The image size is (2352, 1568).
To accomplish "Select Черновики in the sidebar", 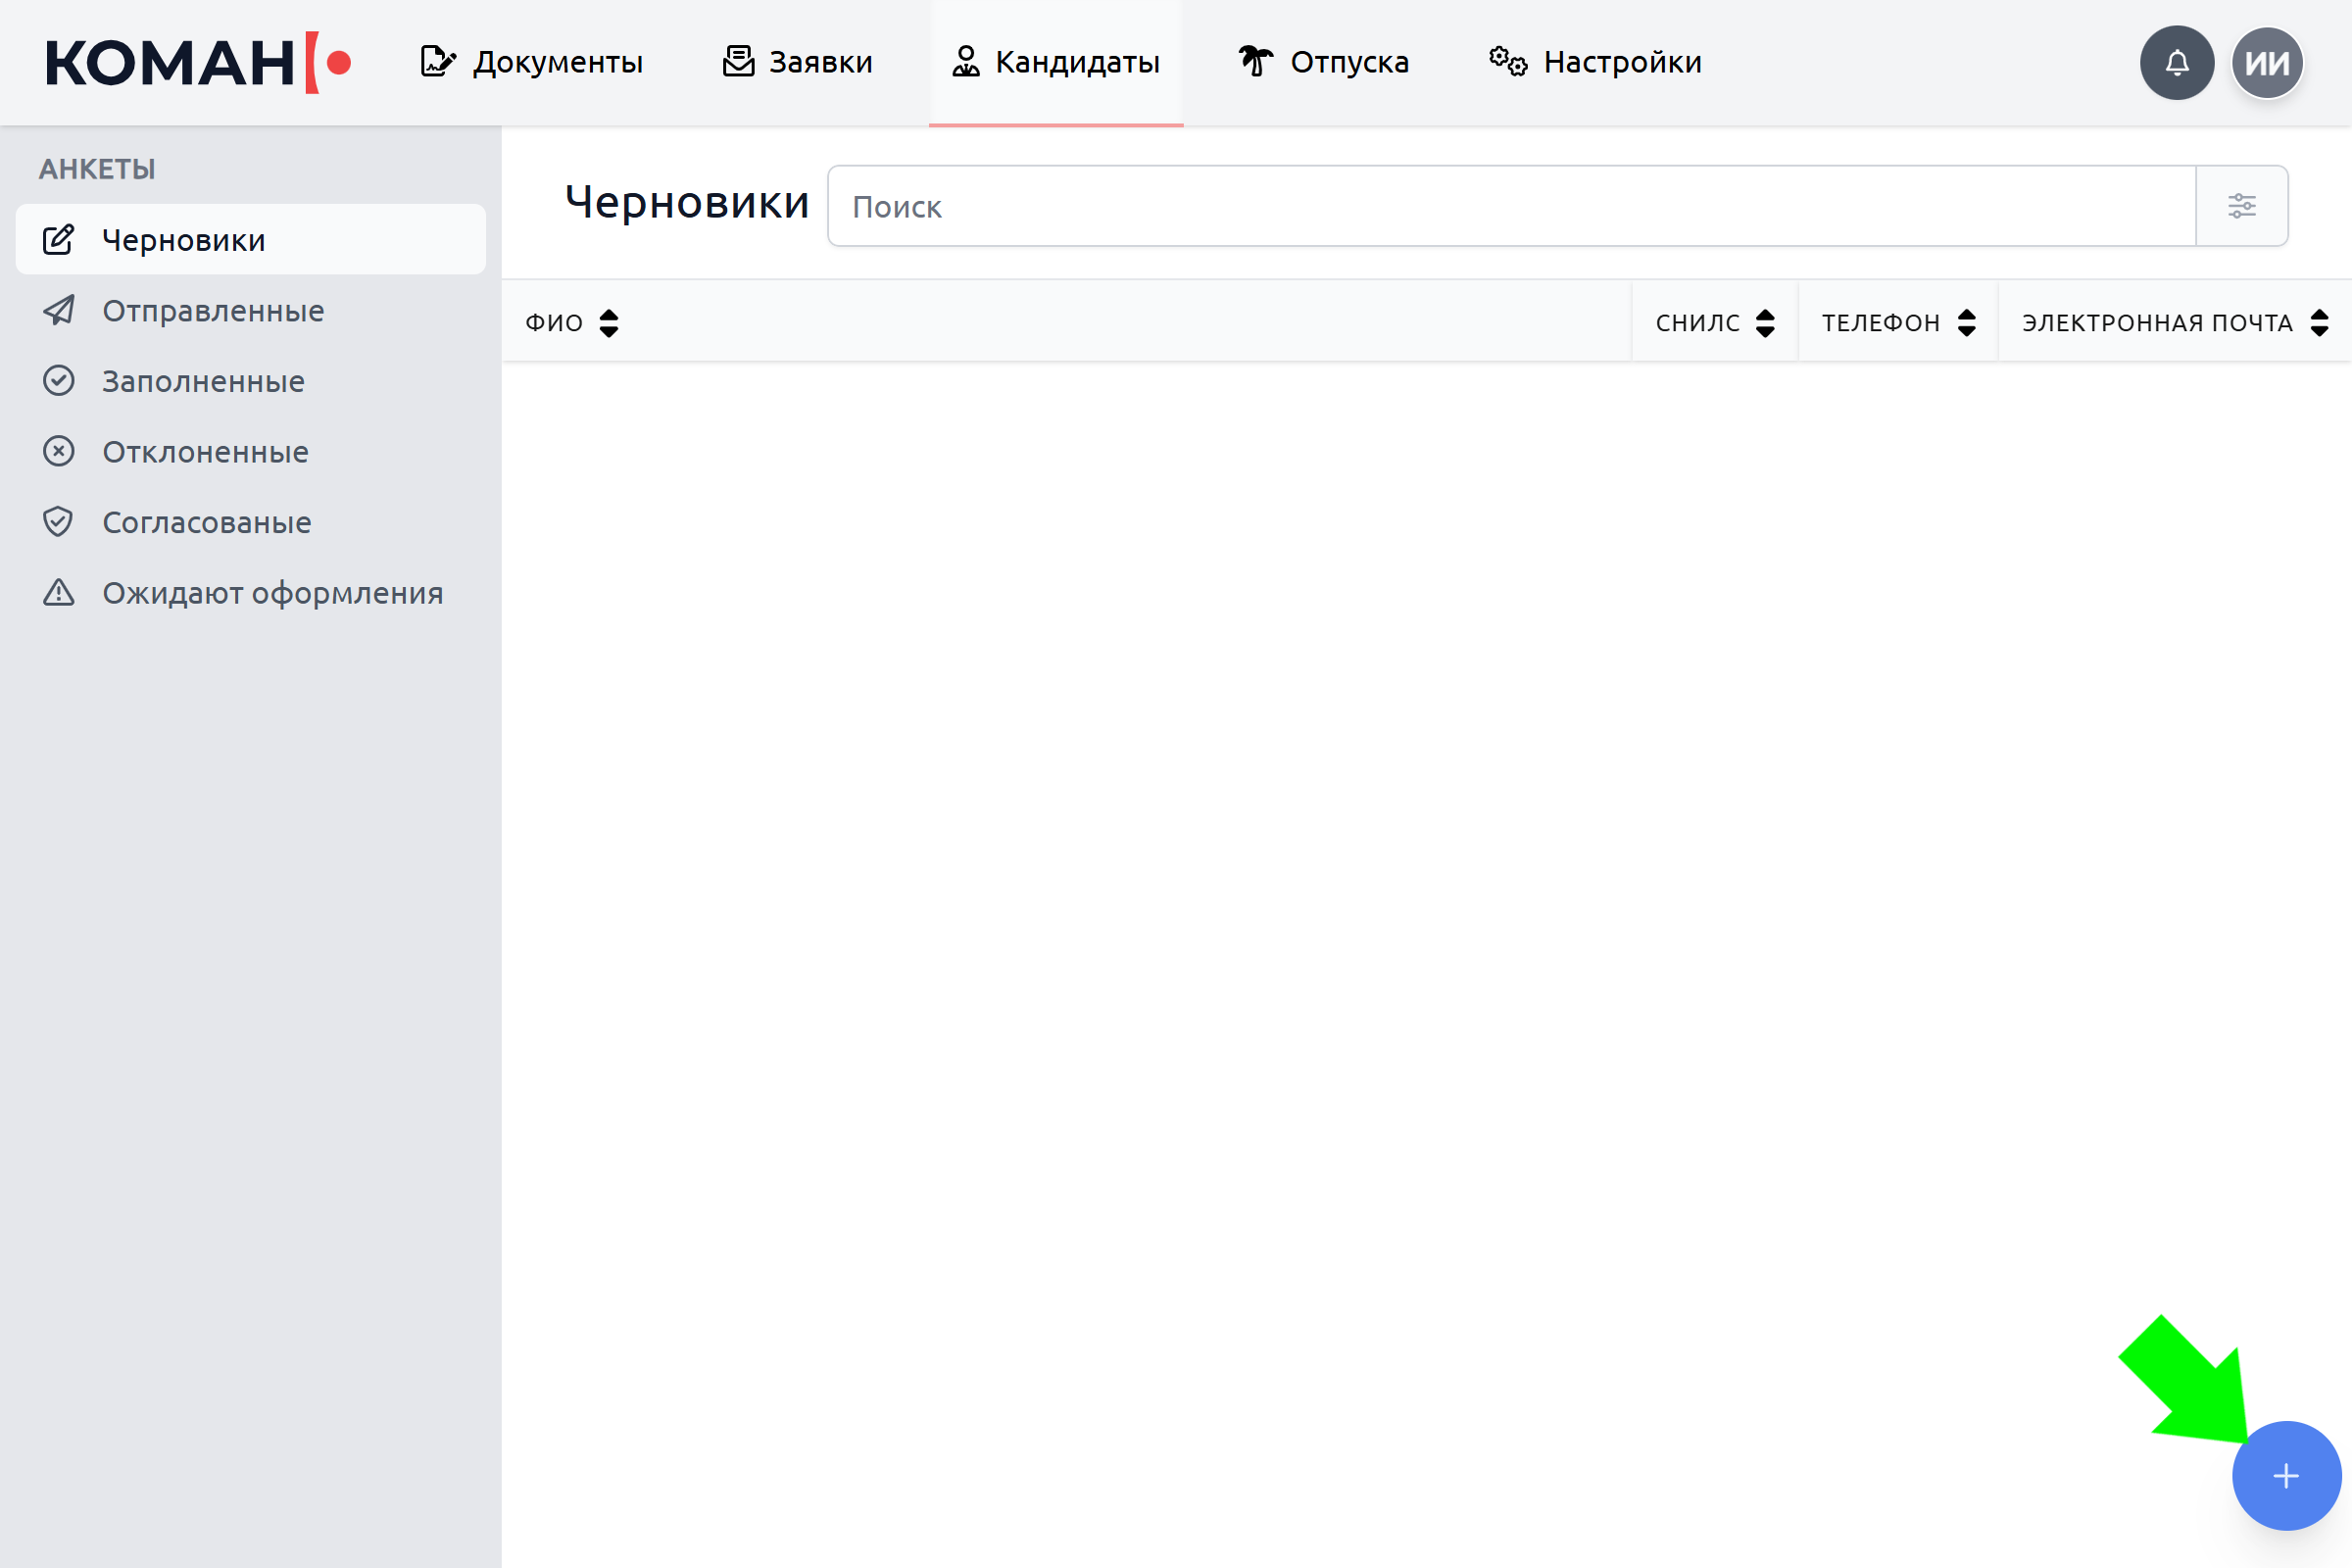I will click(x=250, y=240).
